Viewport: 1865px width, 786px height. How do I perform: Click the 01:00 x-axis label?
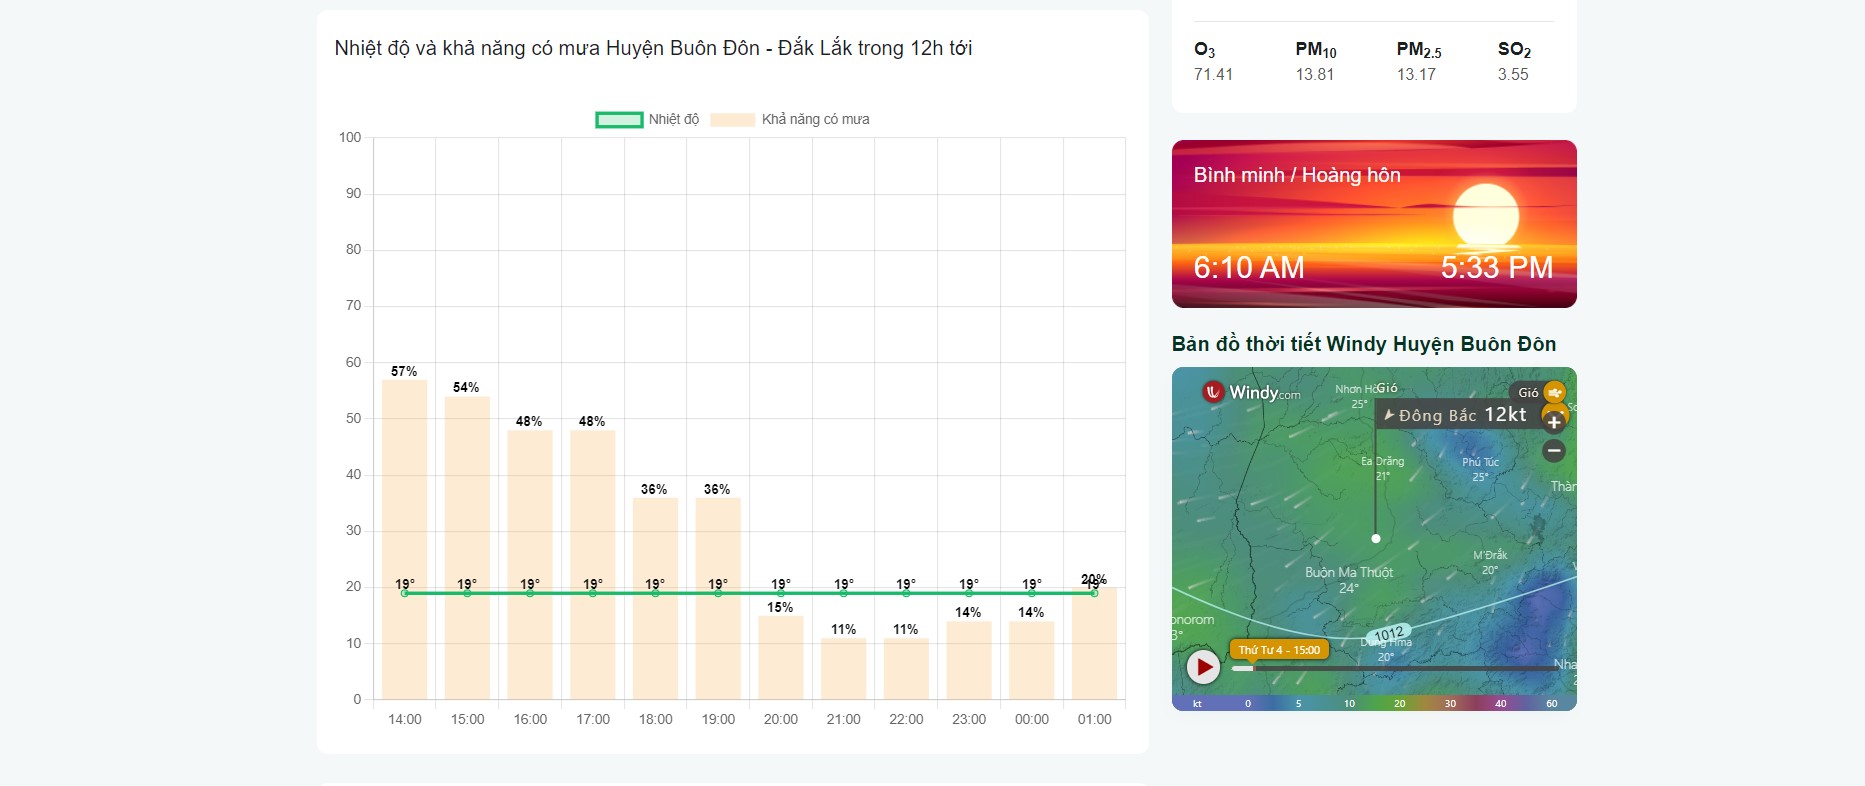[1095, 719]
